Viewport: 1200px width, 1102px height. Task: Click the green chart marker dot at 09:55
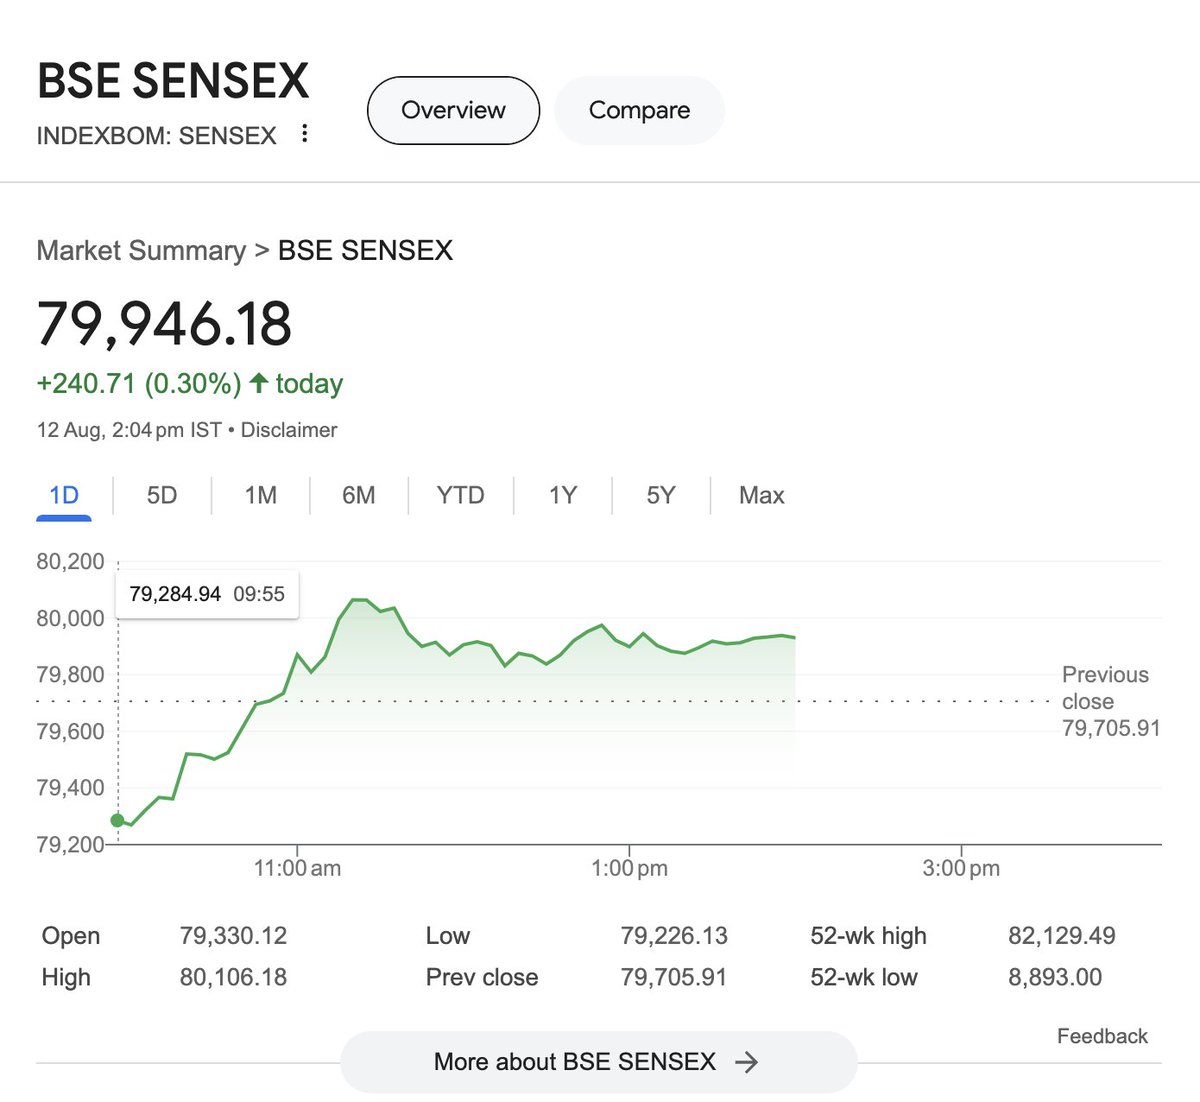coord(117,820)
